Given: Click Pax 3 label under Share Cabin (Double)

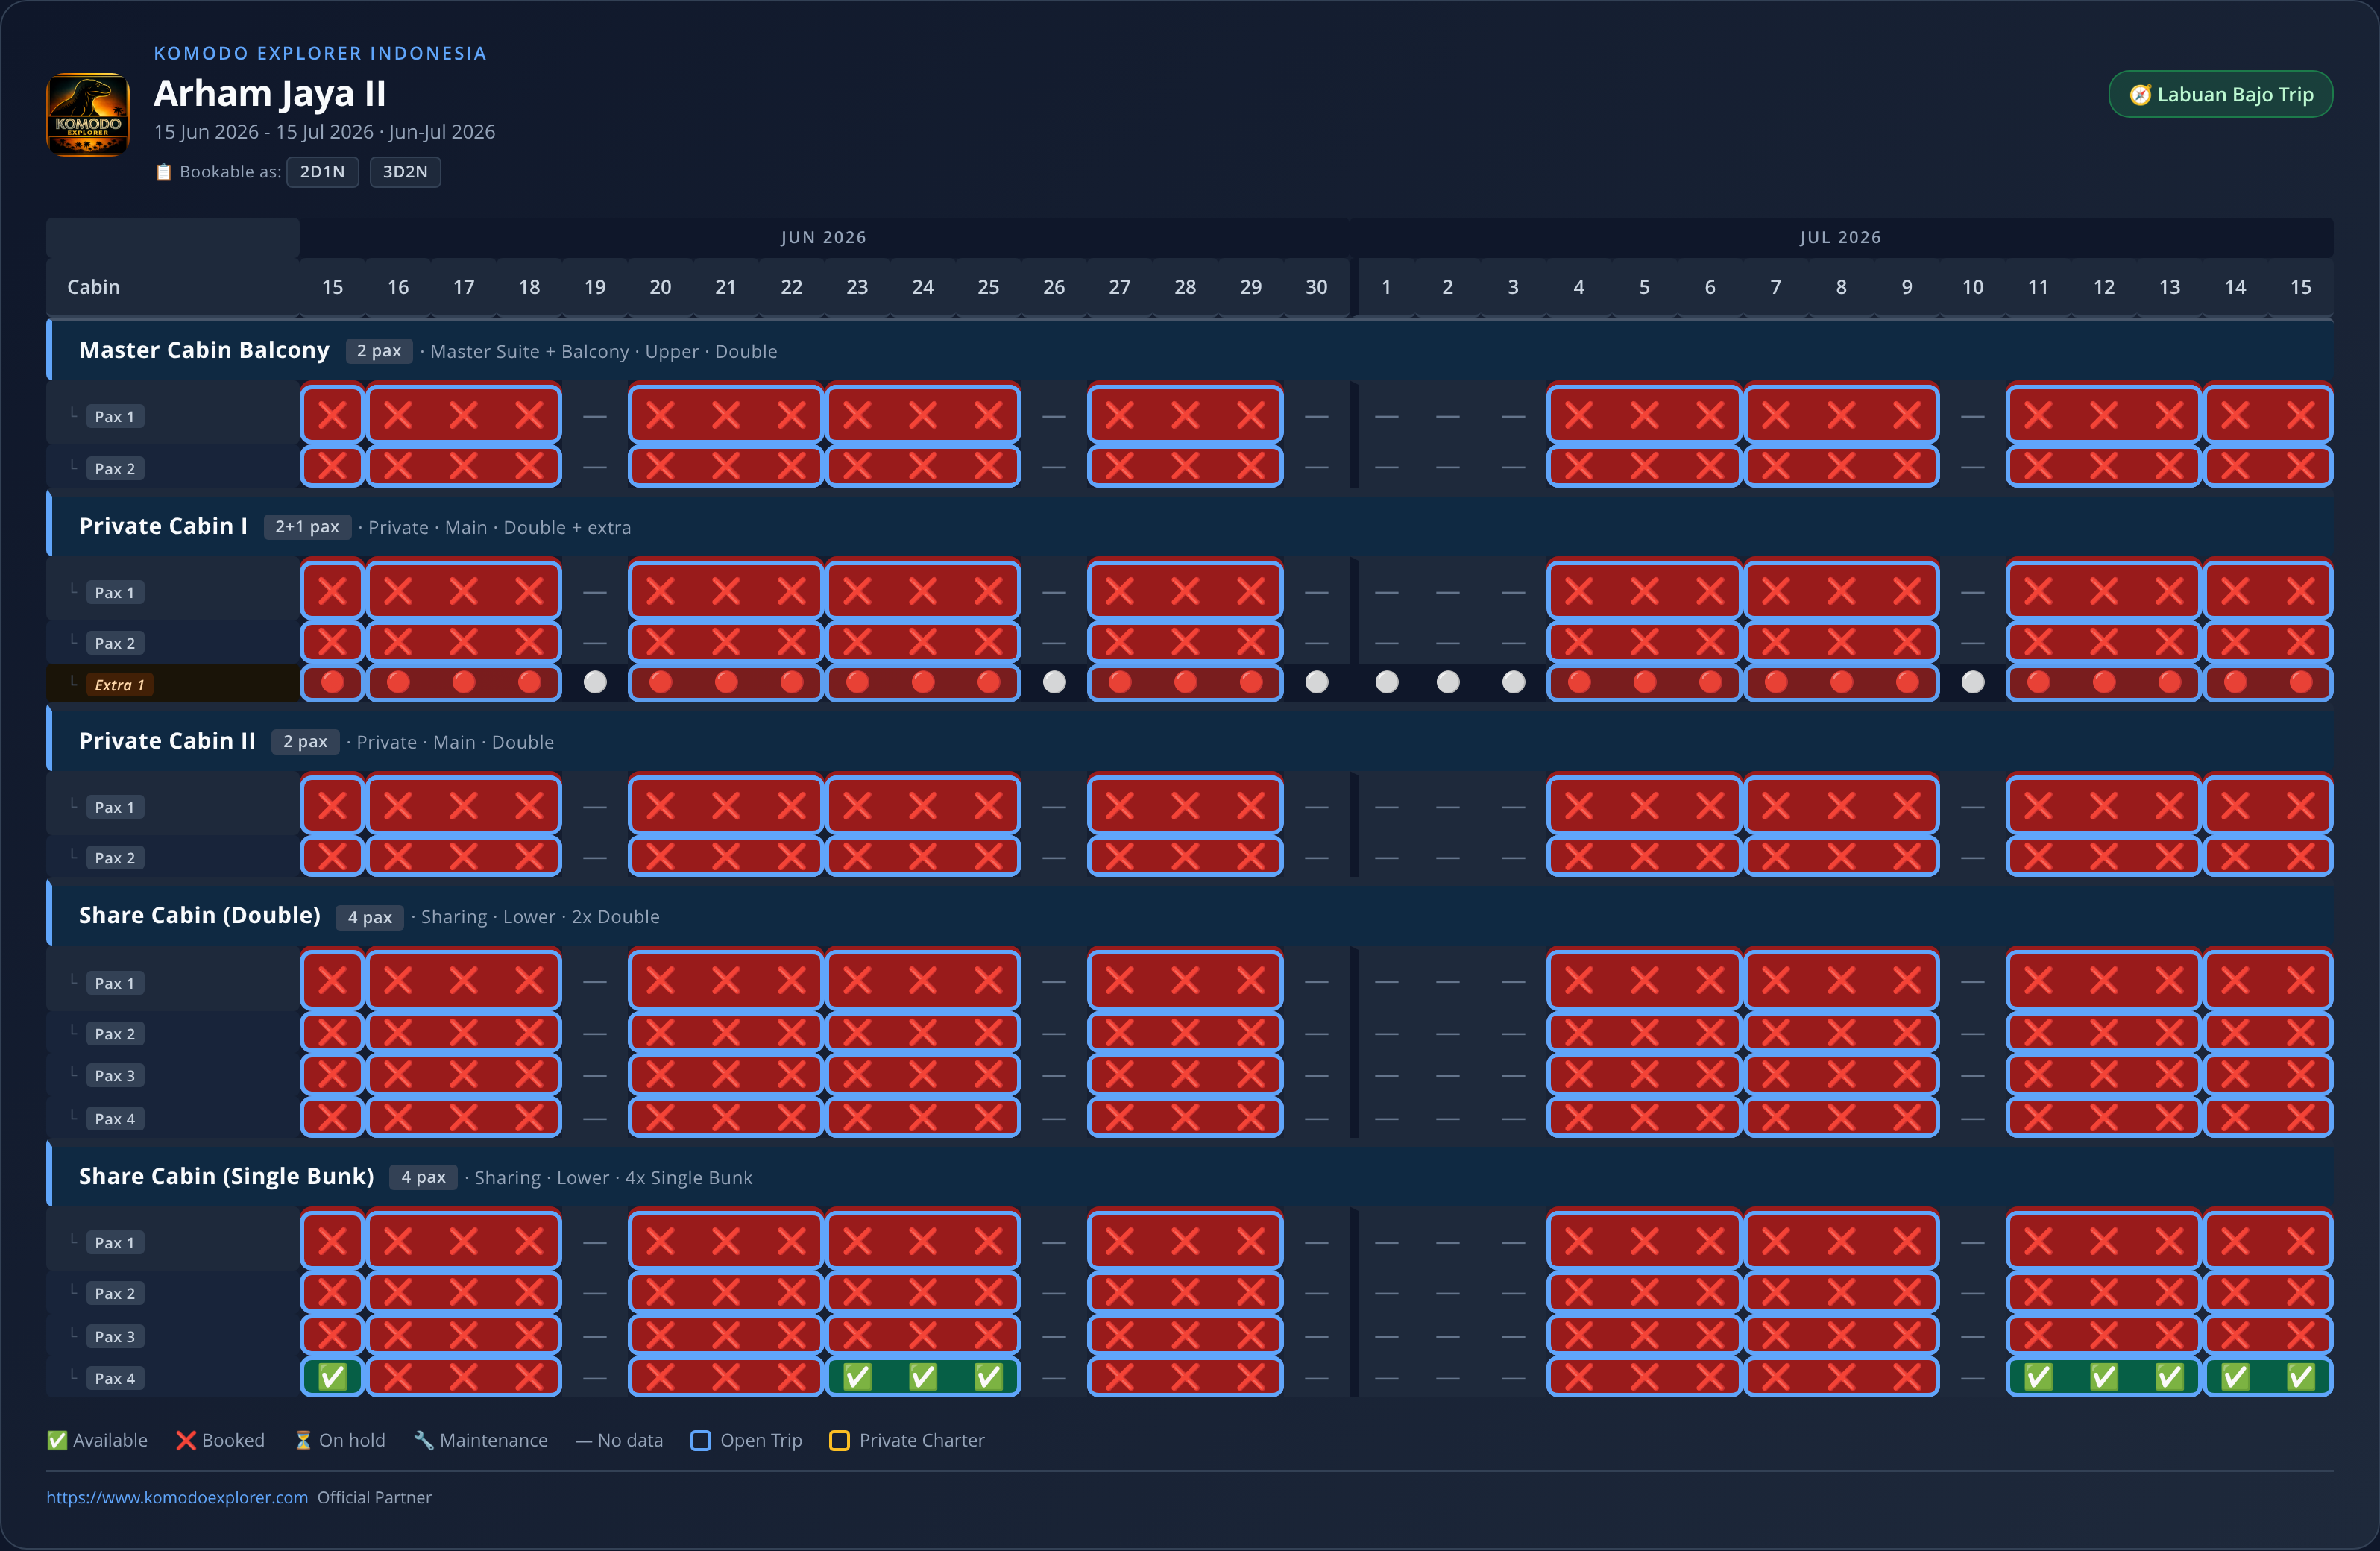Looking at the screenshot, I should point(115,1076).
